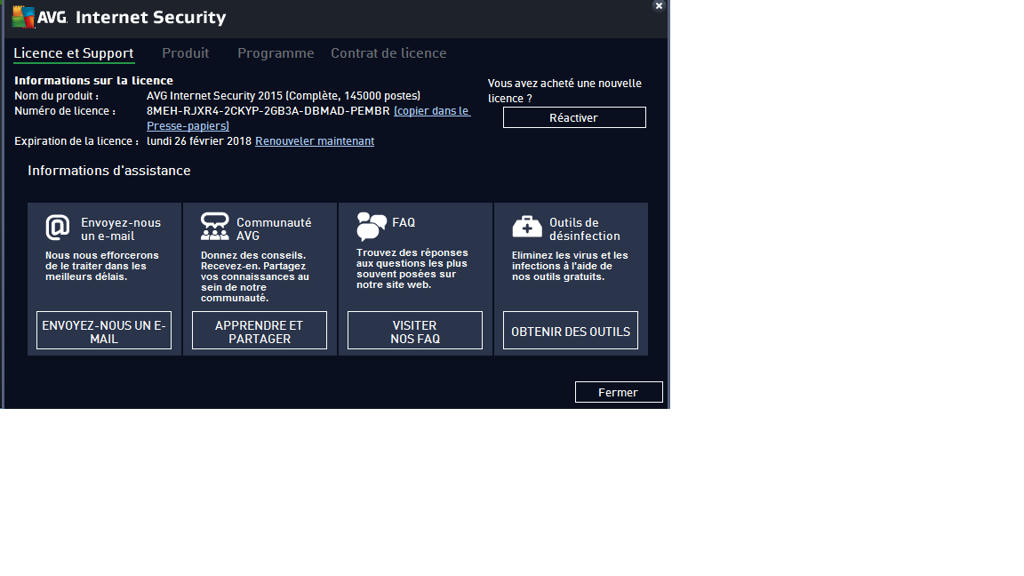Open the Programme tab
The image size is (1024, 576).
276,54
